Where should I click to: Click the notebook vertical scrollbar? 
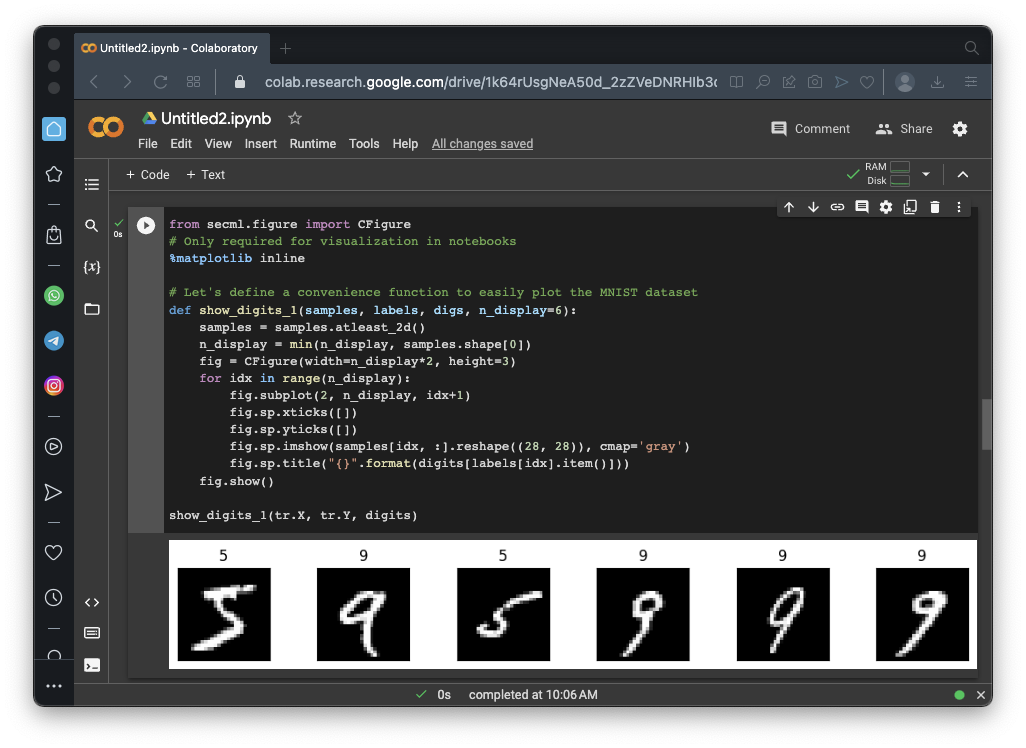[986, 425]
